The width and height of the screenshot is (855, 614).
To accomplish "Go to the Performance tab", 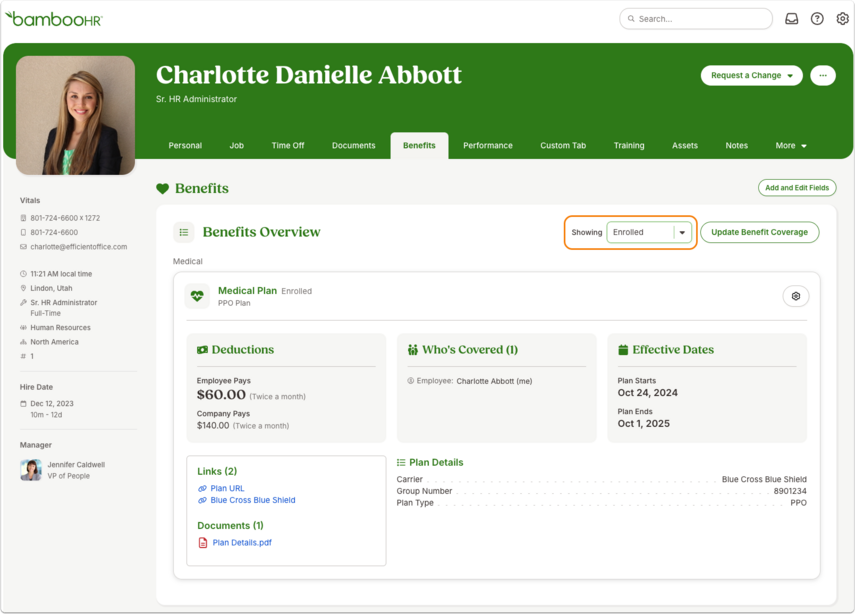I will point(487,146).
